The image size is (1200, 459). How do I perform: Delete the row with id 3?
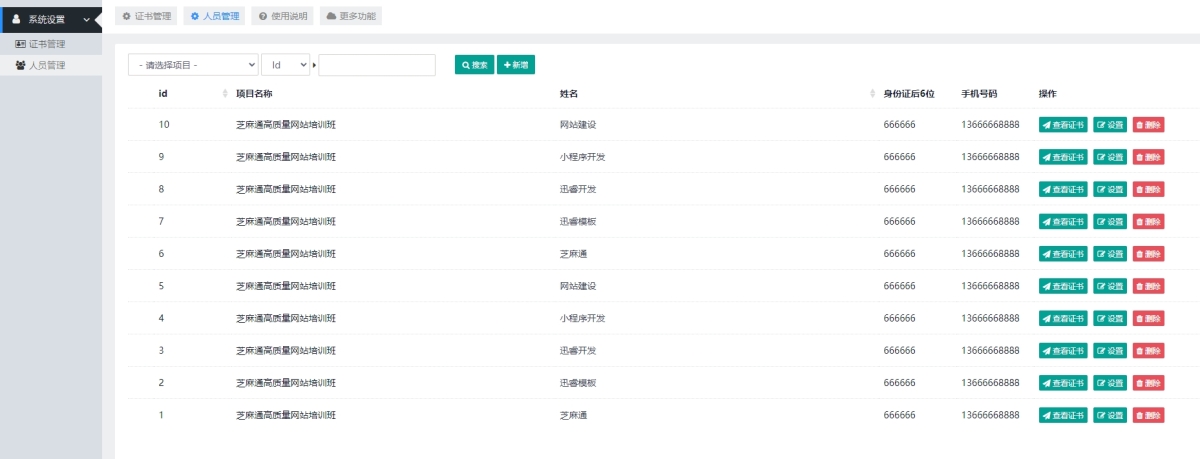1148,351
